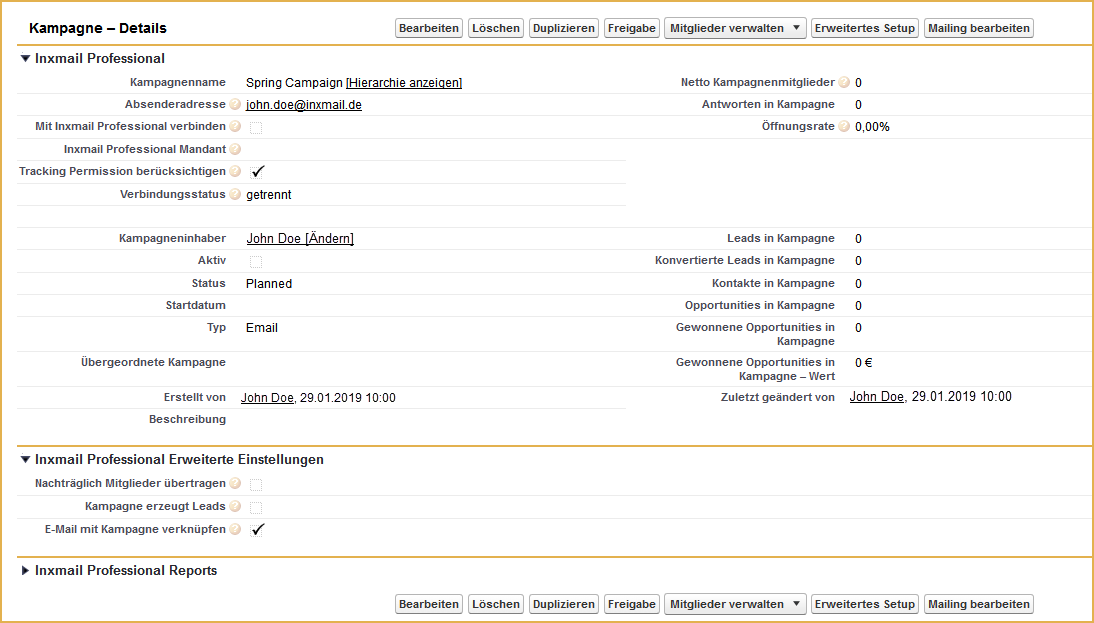Image resolution: width=1094 pixels, height=623 pixels.
Task: Open help for Mit Inxmail Professional verbinden
Action: coord(235,126)
